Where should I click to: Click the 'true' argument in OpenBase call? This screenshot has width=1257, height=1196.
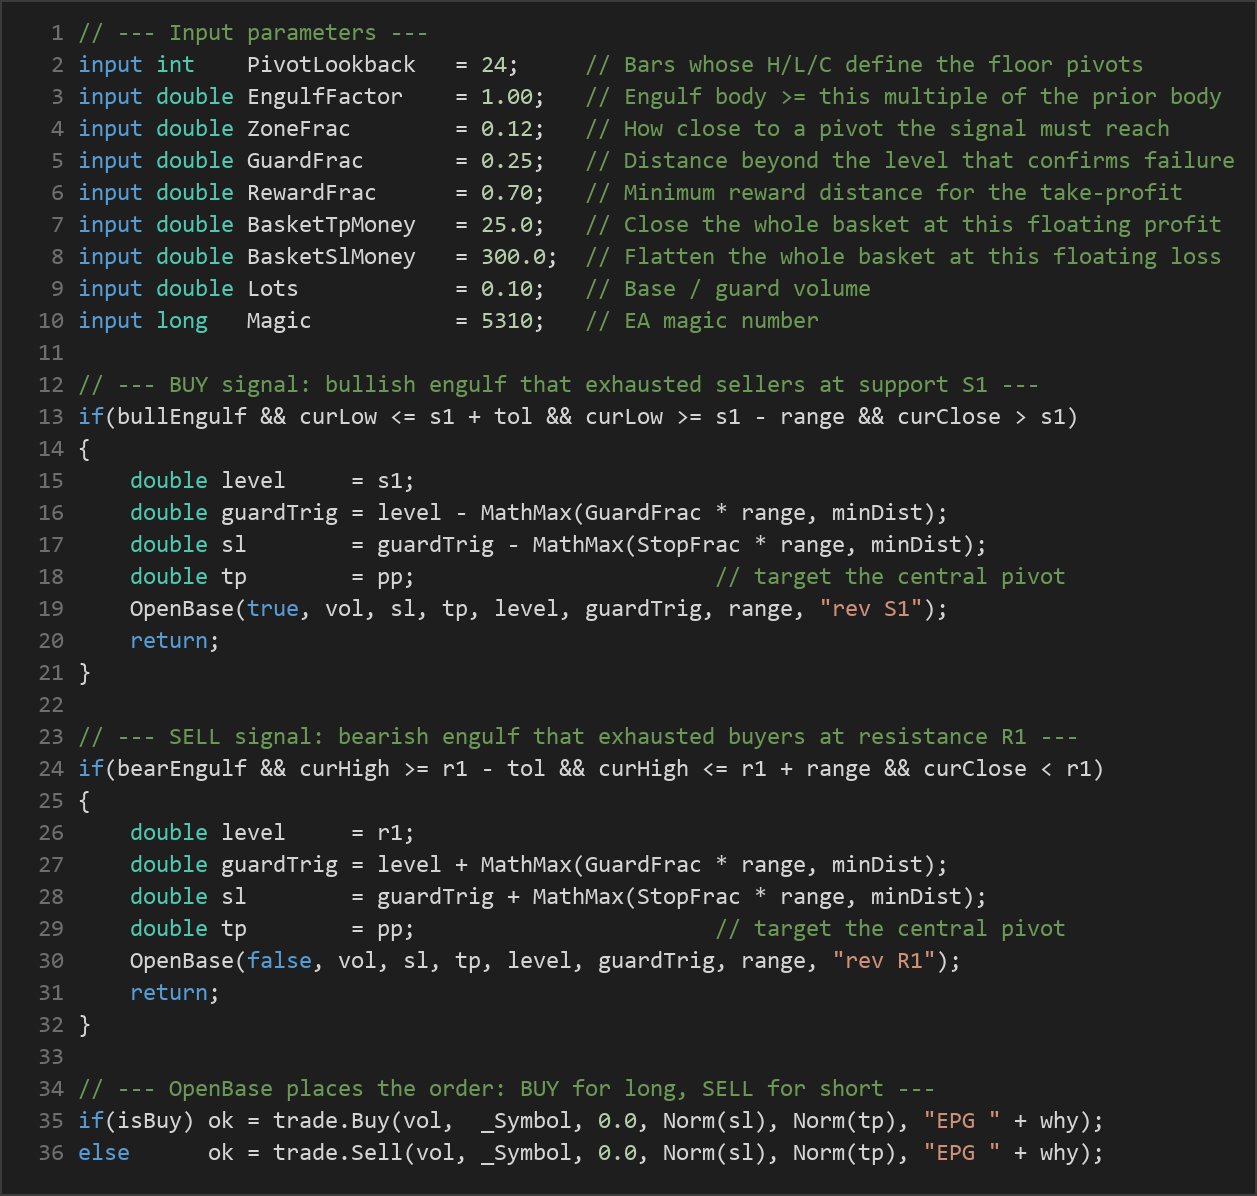pos(273,608)
